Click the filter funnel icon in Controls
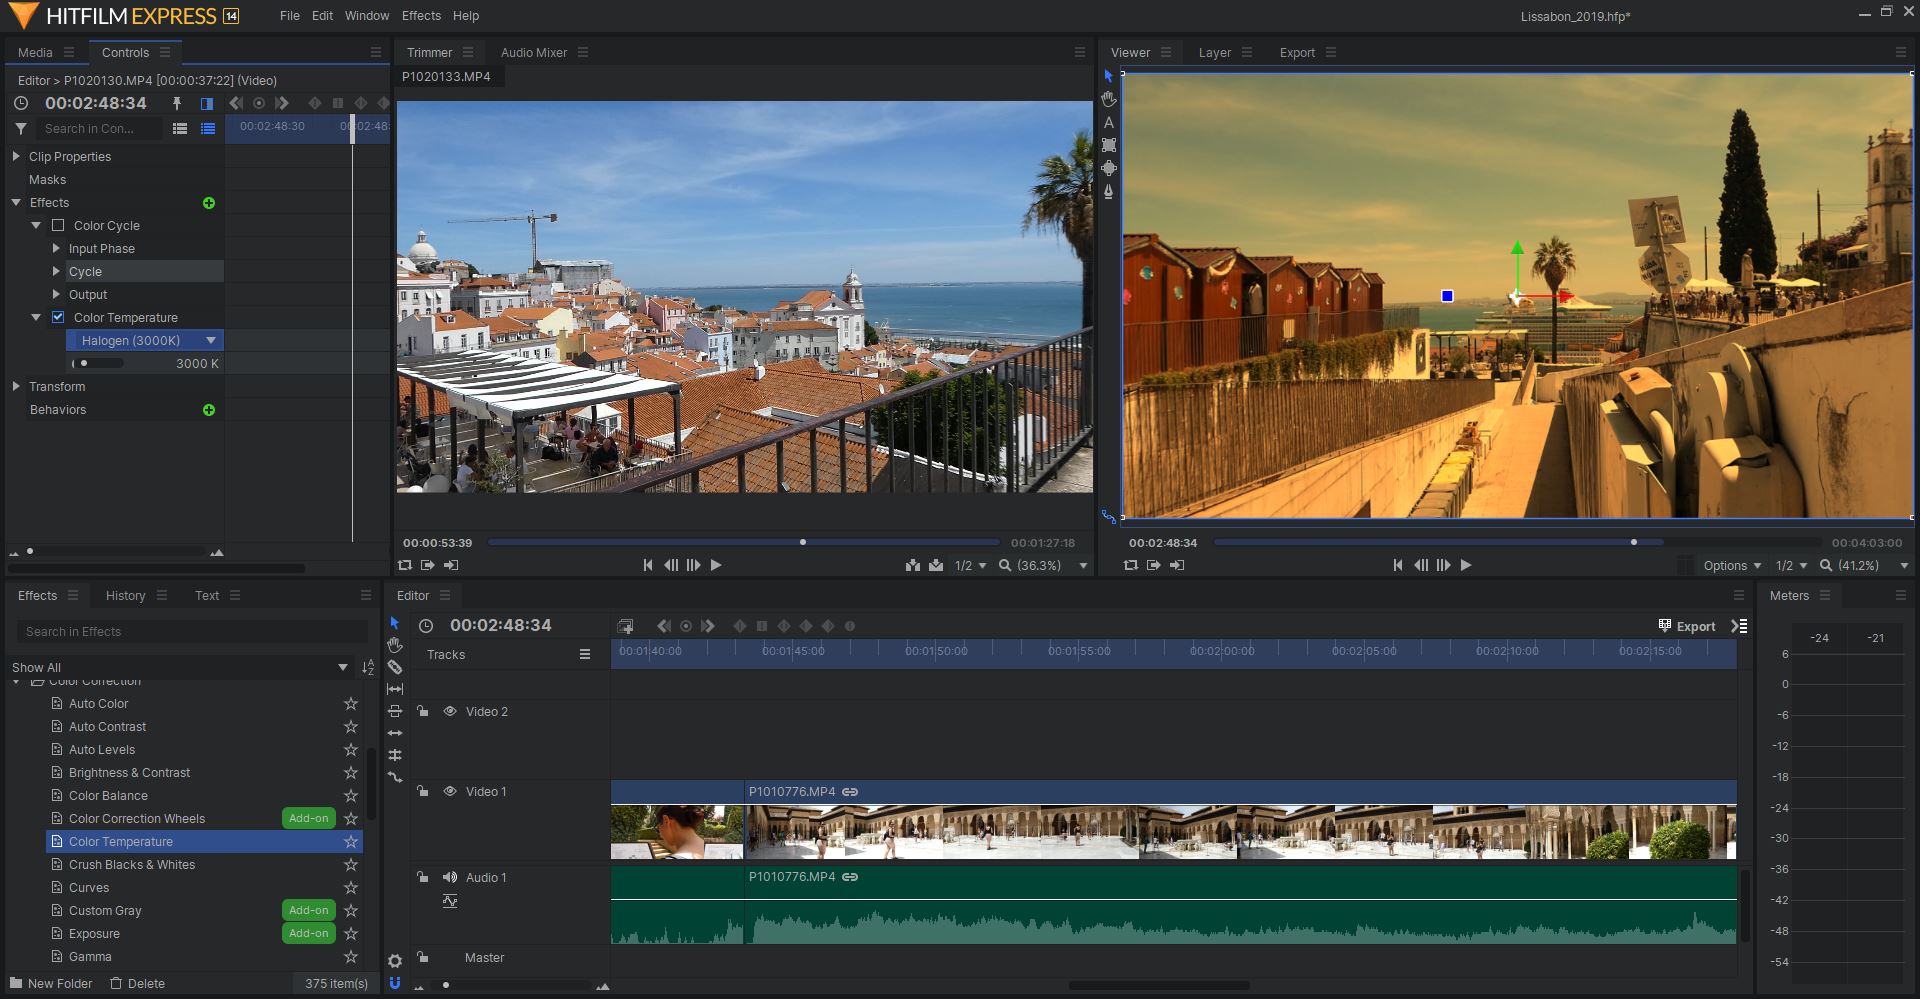This screenshot has width=1920, height=999. point(21,129)
